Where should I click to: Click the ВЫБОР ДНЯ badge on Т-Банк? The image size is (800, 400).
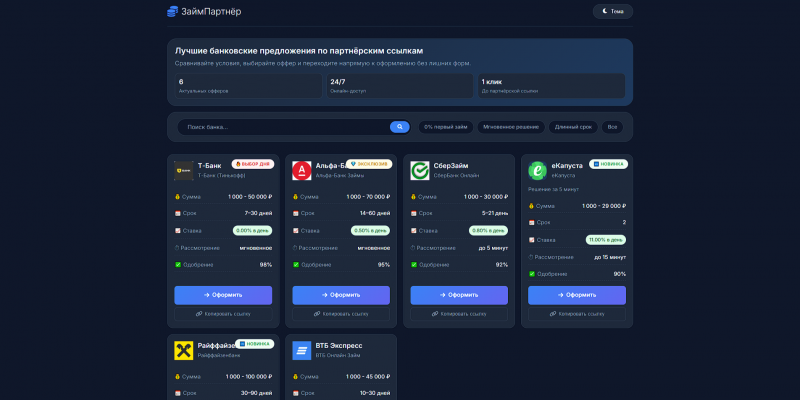tap(253, 164)
